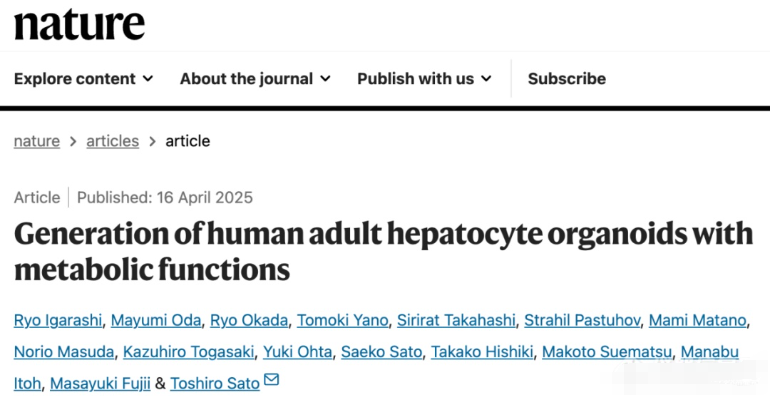Expand the Explore content dropdown

pos(83,78)
